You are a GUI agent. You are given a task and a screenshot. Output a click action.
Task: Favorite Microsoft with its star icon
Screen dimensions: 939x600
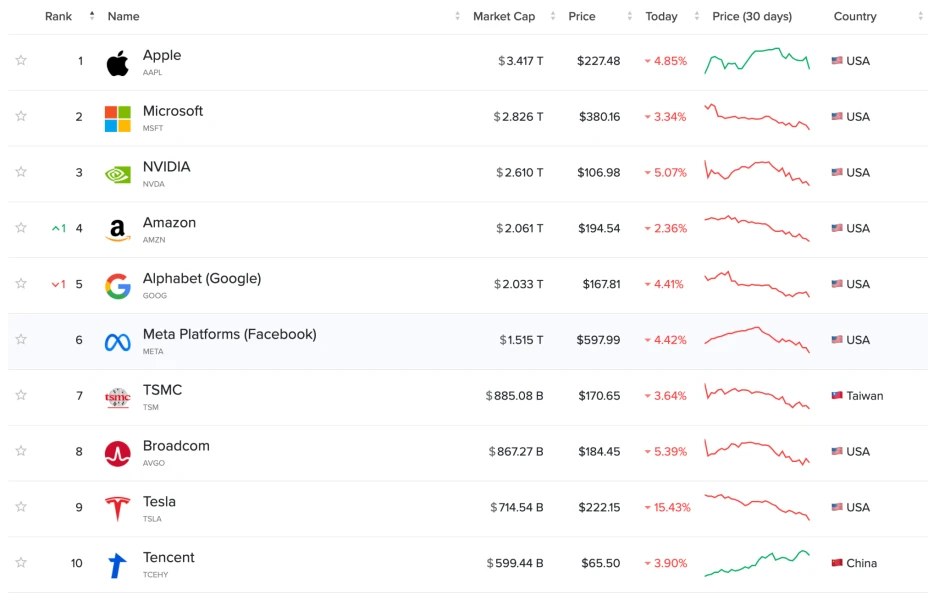(x=21, y=116)
